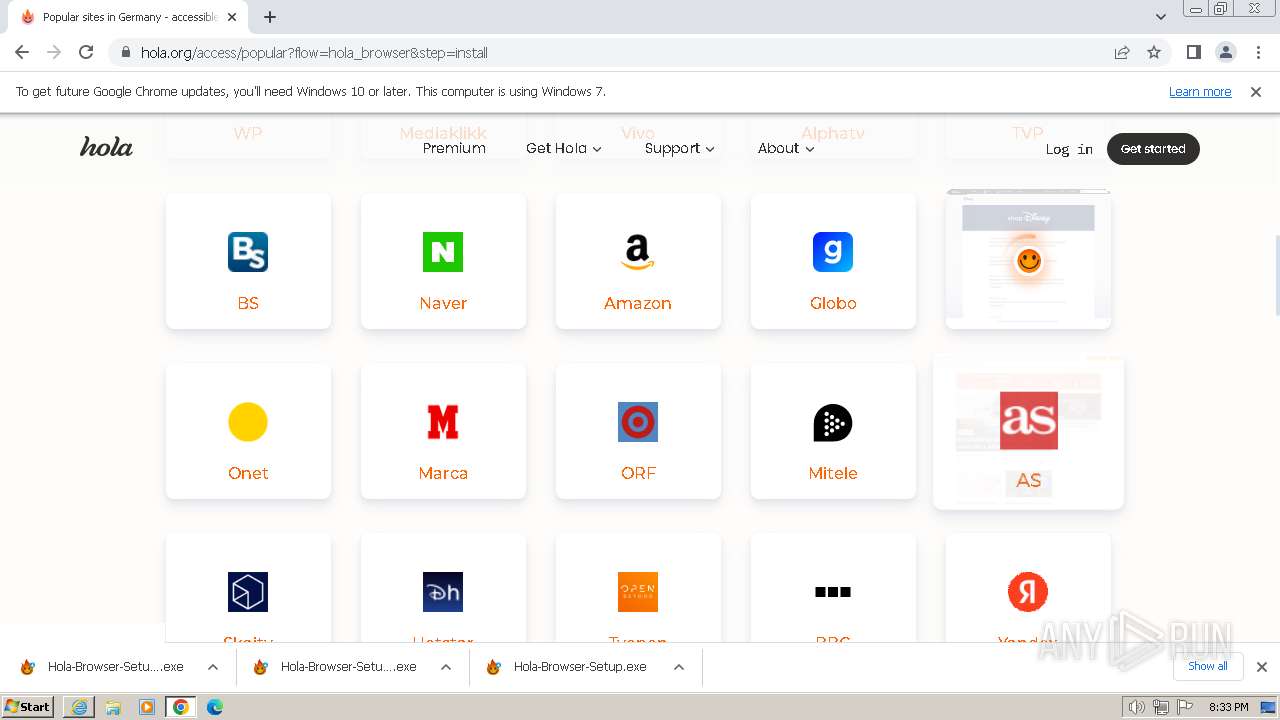Open the ORF target icon
Screen dimensions: 1280x720
tap(638, 422)
